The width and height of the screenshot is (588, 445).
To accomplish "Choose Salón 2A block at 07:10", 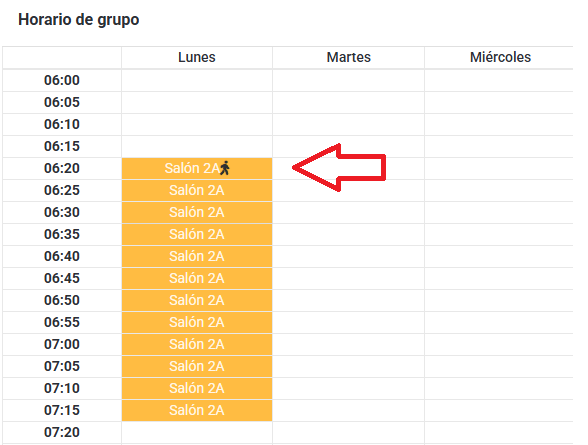I will 197,388.
